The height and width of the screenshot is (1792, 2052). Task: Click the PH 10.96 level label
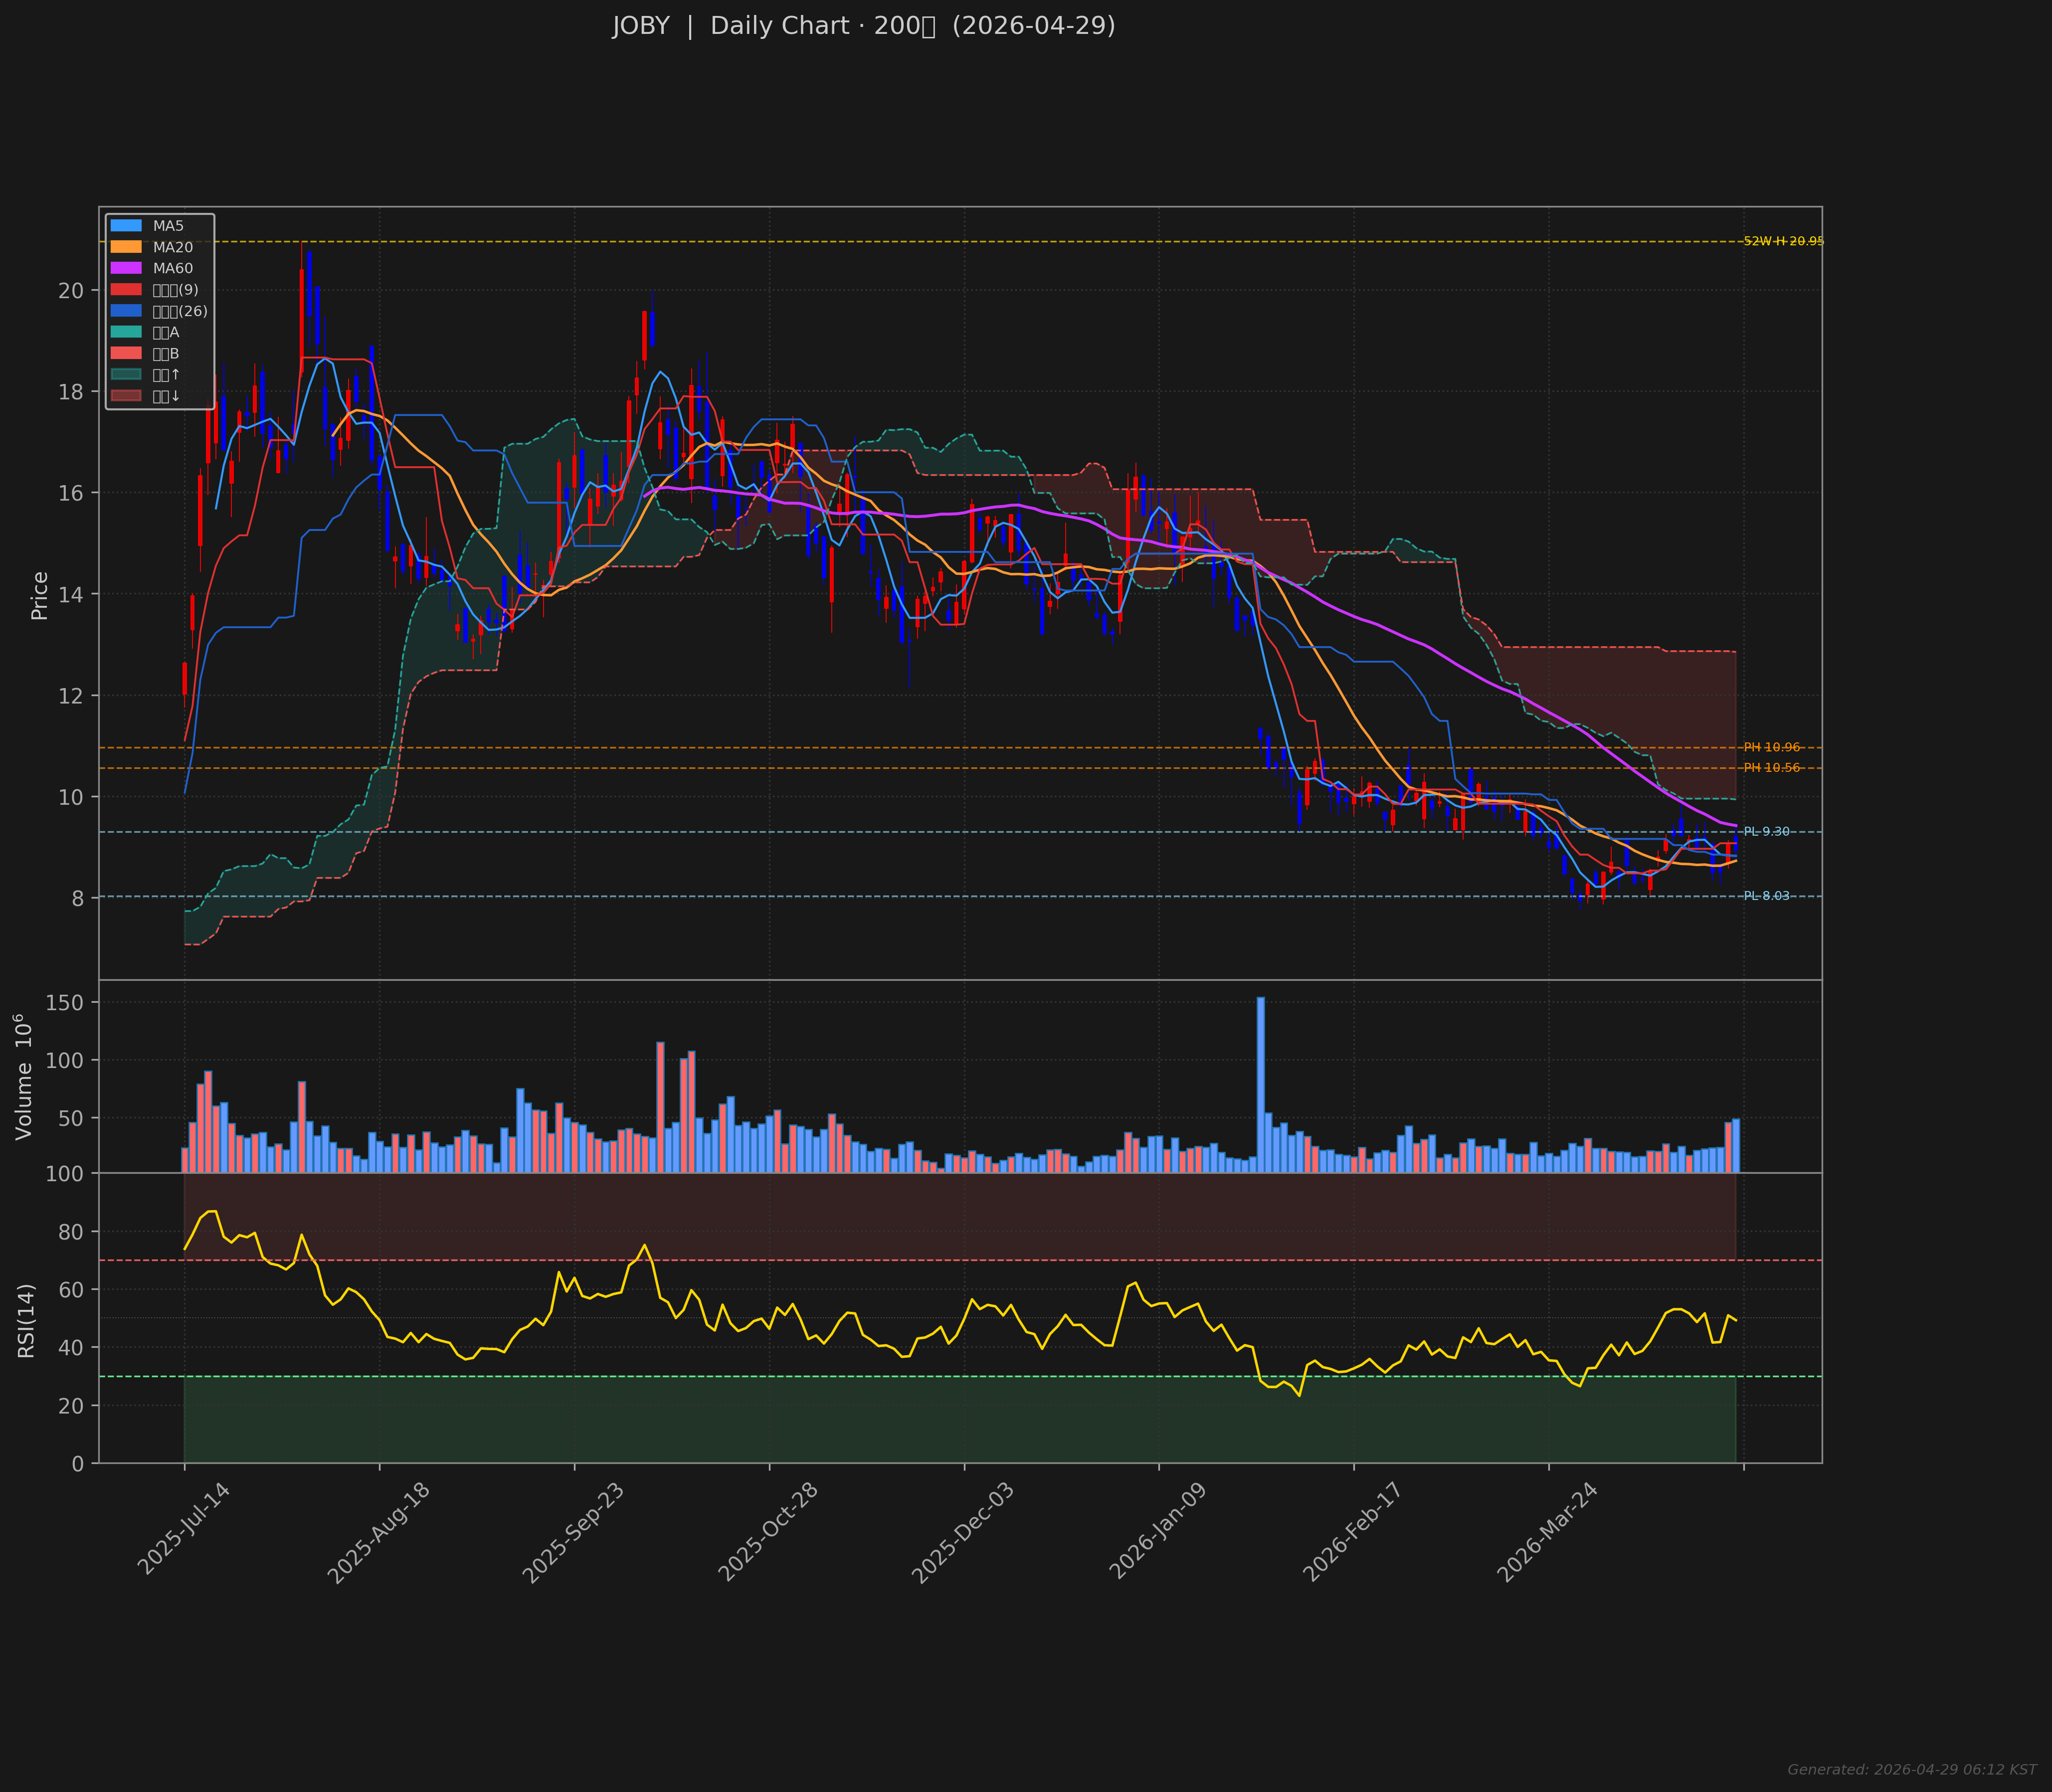tap(1771, 747)
